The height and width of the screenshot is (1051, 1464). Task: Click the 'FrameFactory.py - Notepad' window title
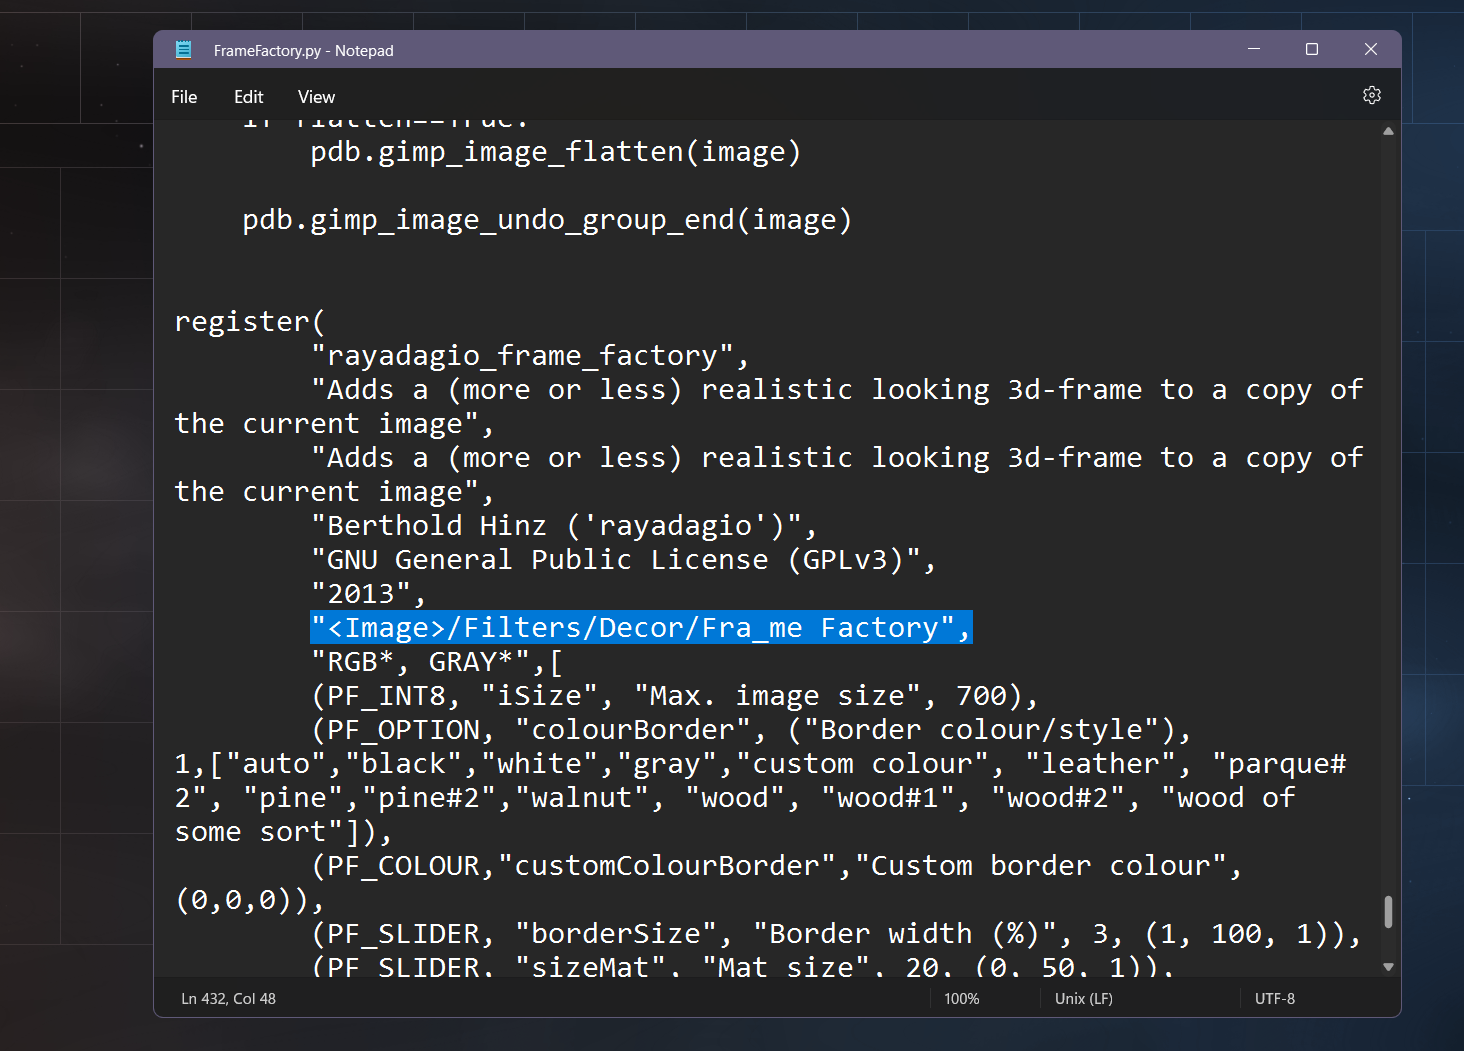304,50
